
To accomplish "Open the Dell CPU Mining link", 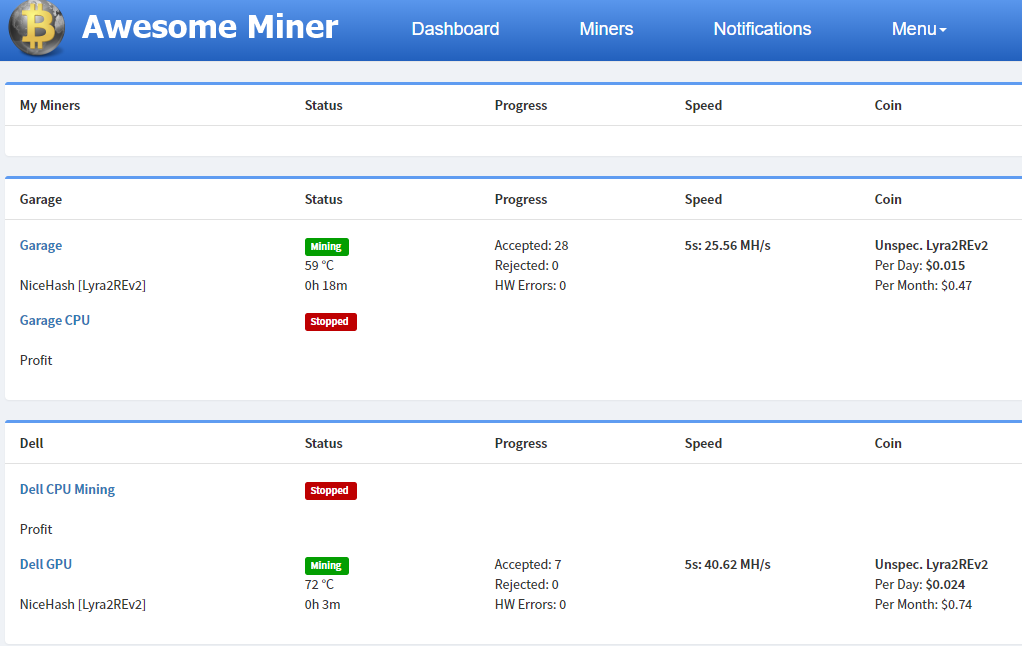I will click(67, 489).
